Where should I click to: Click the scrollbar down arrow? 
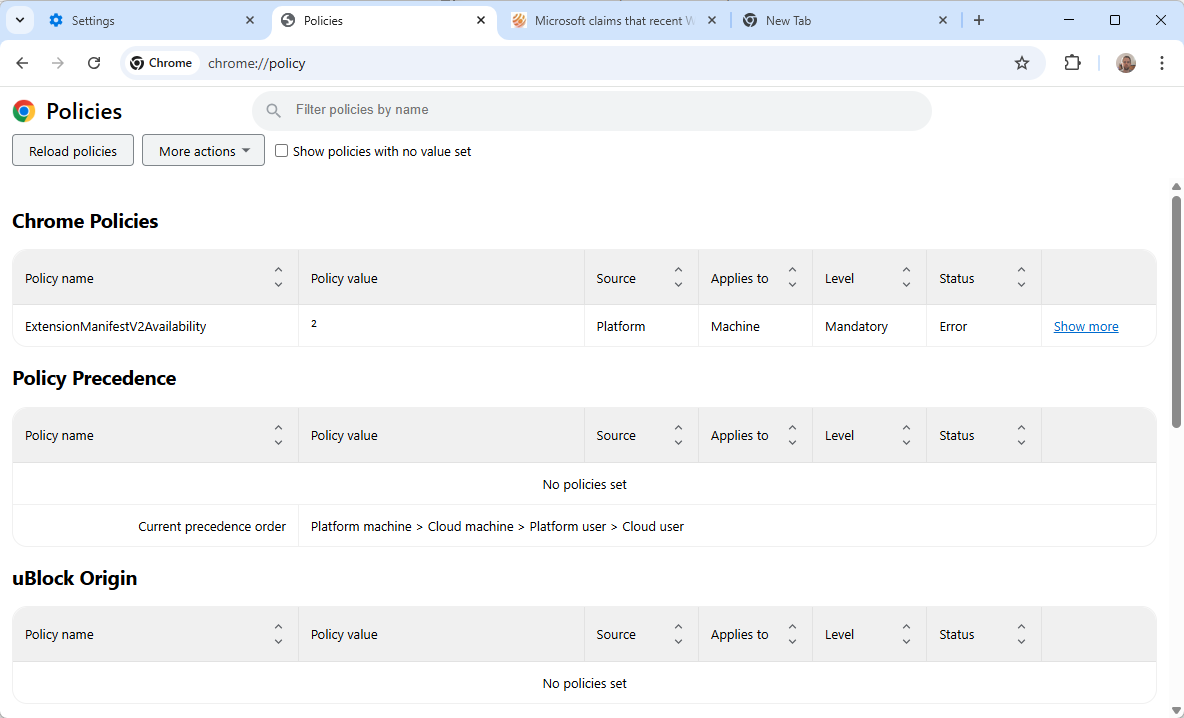(x=1176, y=710)
